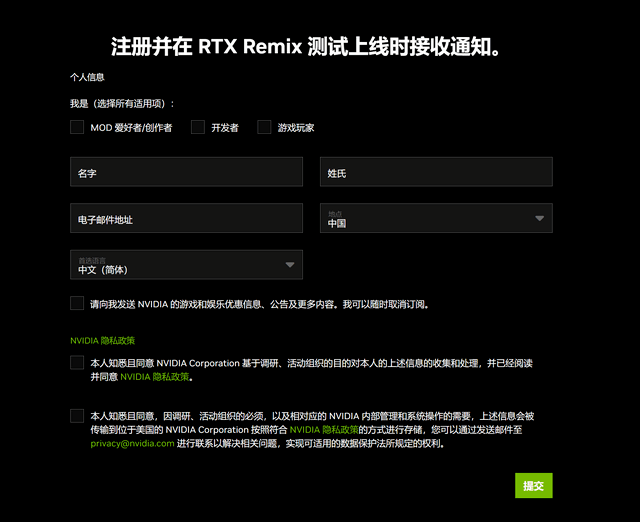Enable NVIDIA 游戏和娱乐优惠信息 subscription checkbox
The image size is (640, 522).
[77, 303]
